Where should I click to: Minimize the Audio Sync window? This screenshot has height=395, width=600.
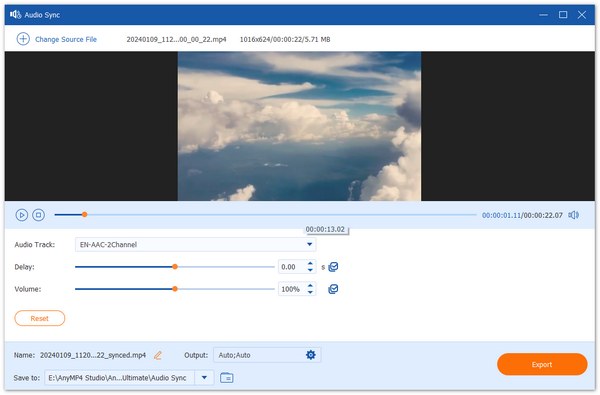pyautogui.click(x=543, y=15)
